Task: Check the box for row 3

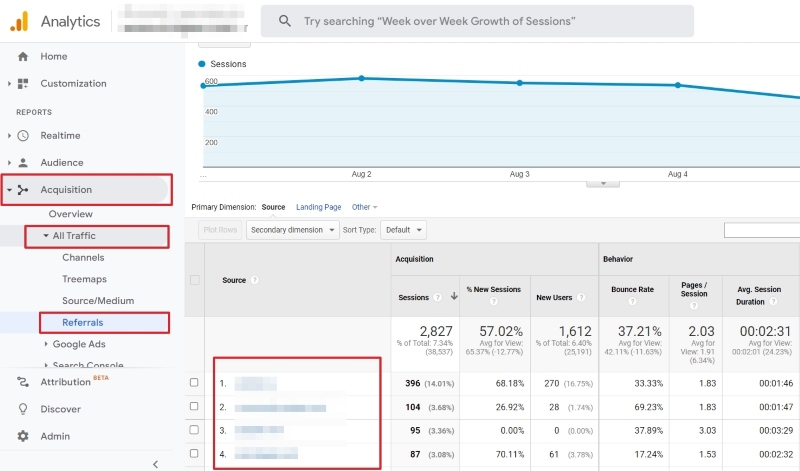Action: [194, 430]
